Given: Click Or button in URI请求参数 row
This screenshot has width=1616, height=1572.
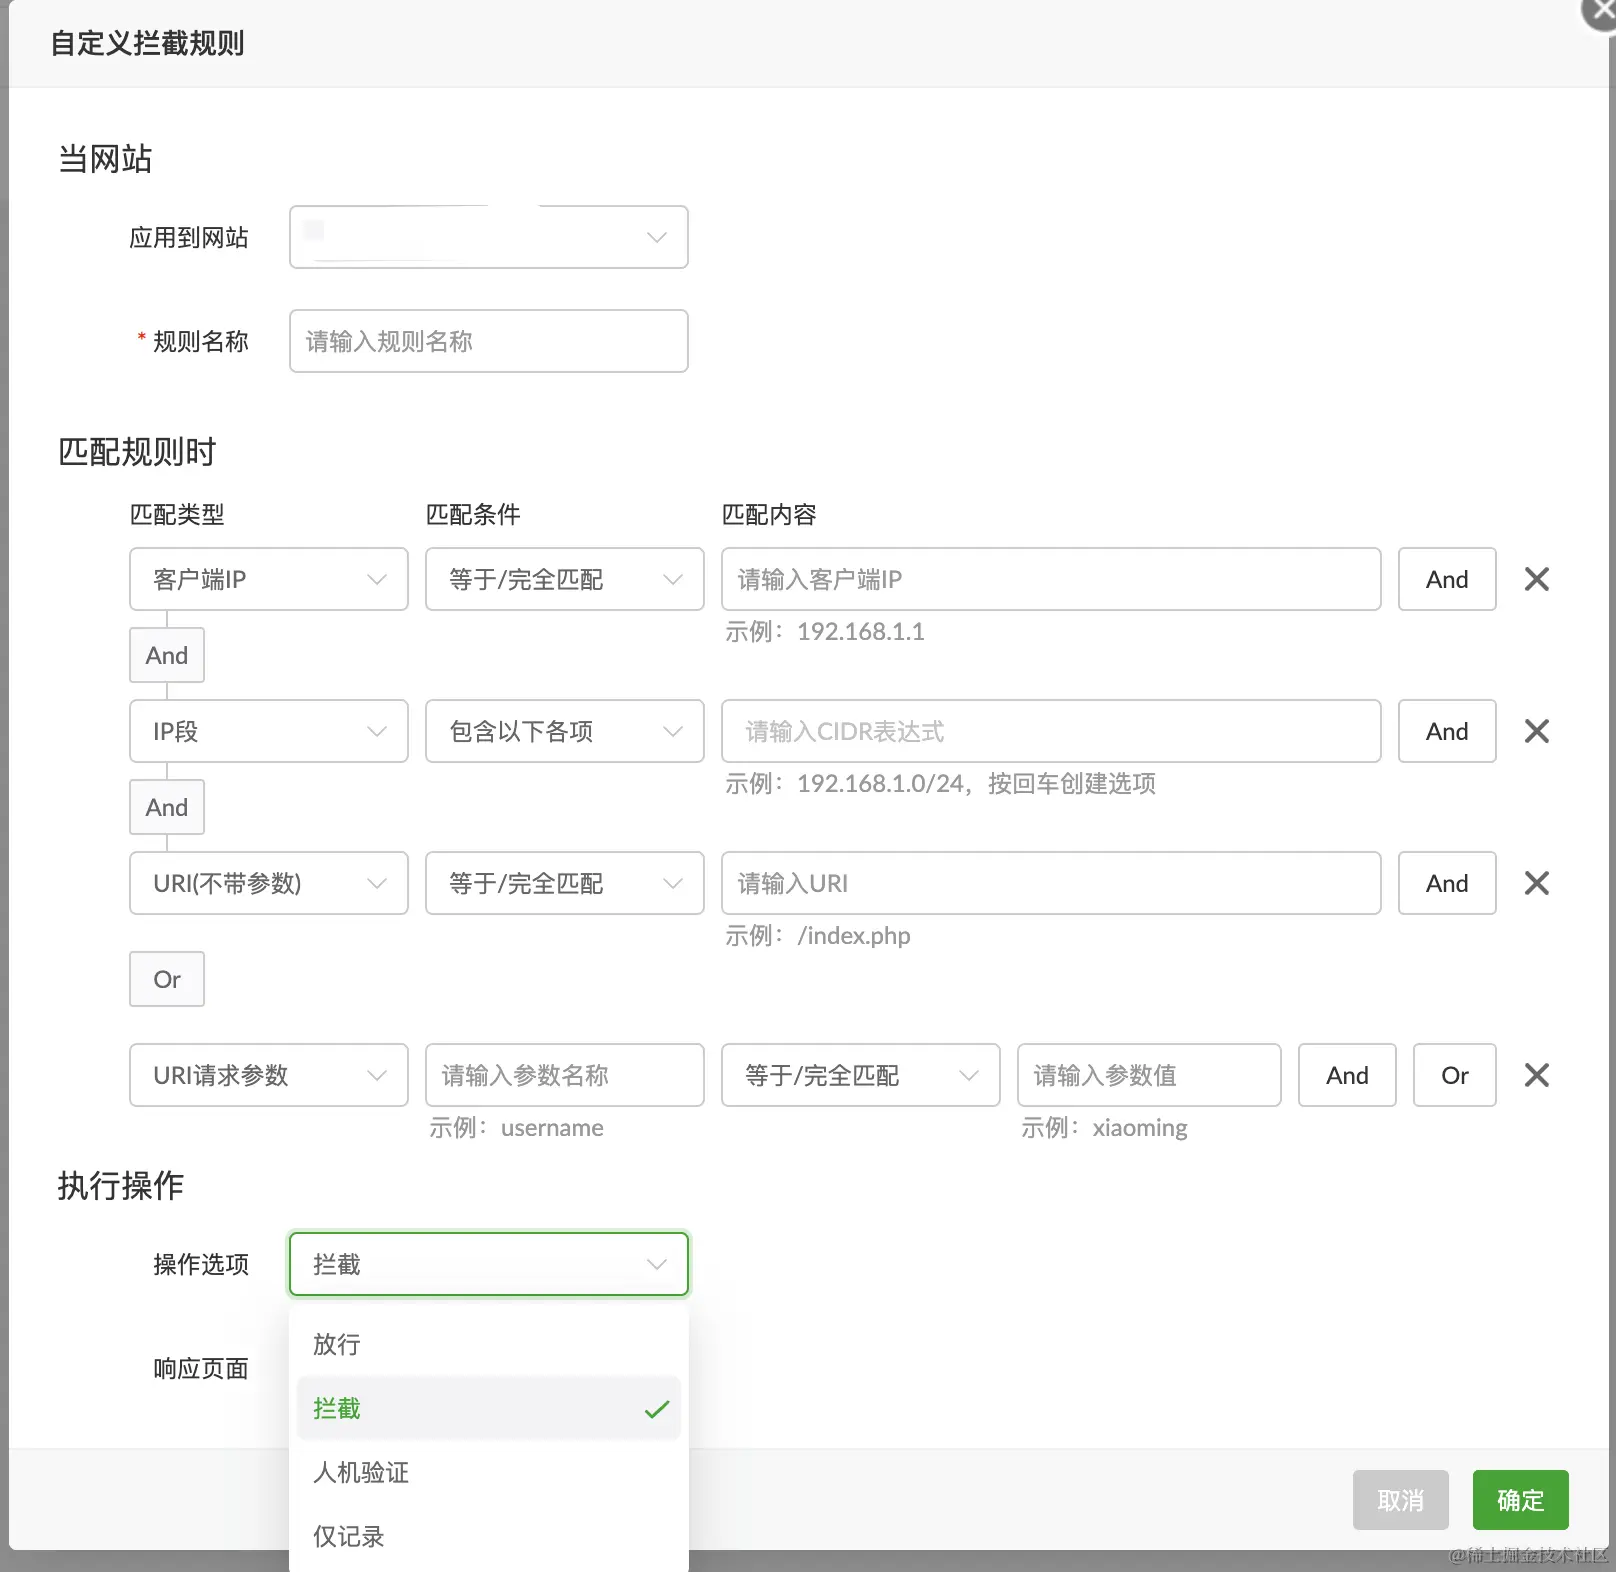Looking at the screenshot, I should (1455, 1075).
